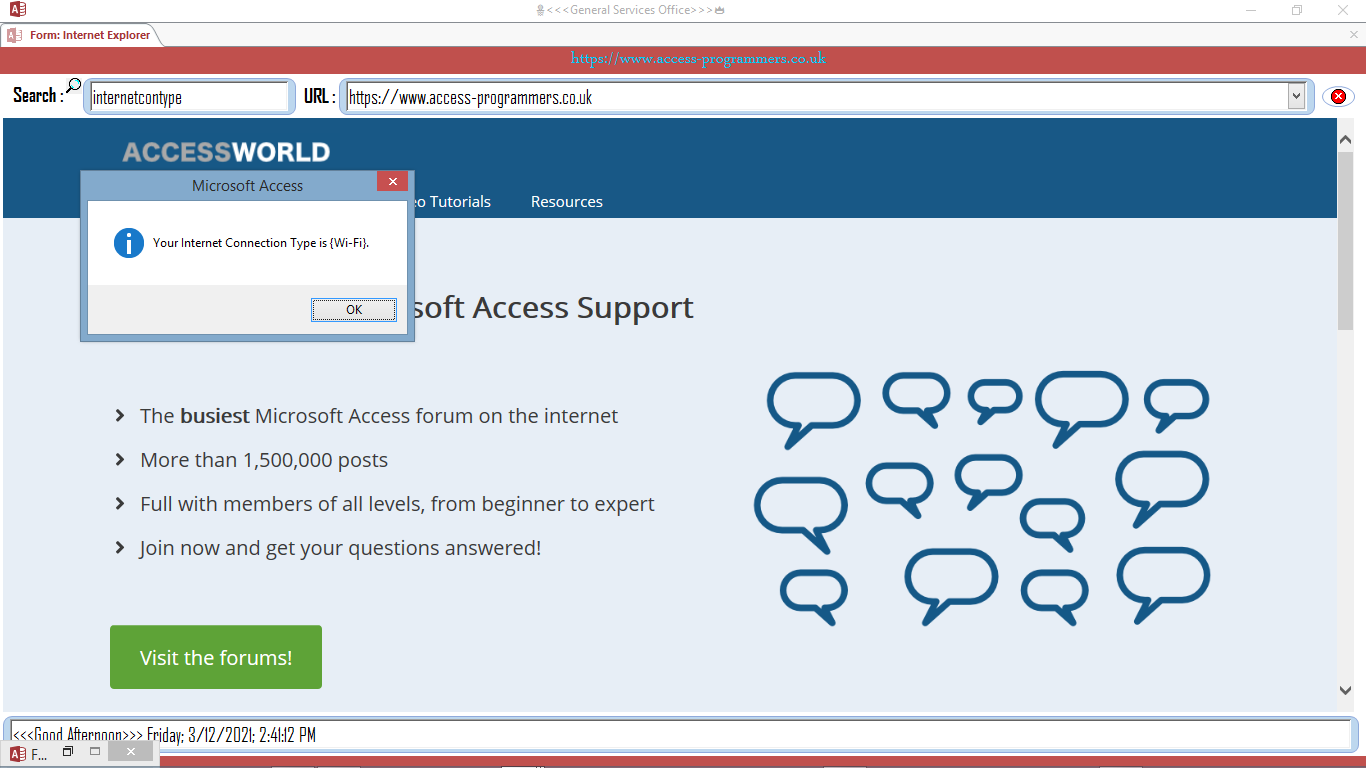Close the Internet Explorer form tab
Screen dimensions: 1366x768
pyautogui.click(x=1354, y=35)
